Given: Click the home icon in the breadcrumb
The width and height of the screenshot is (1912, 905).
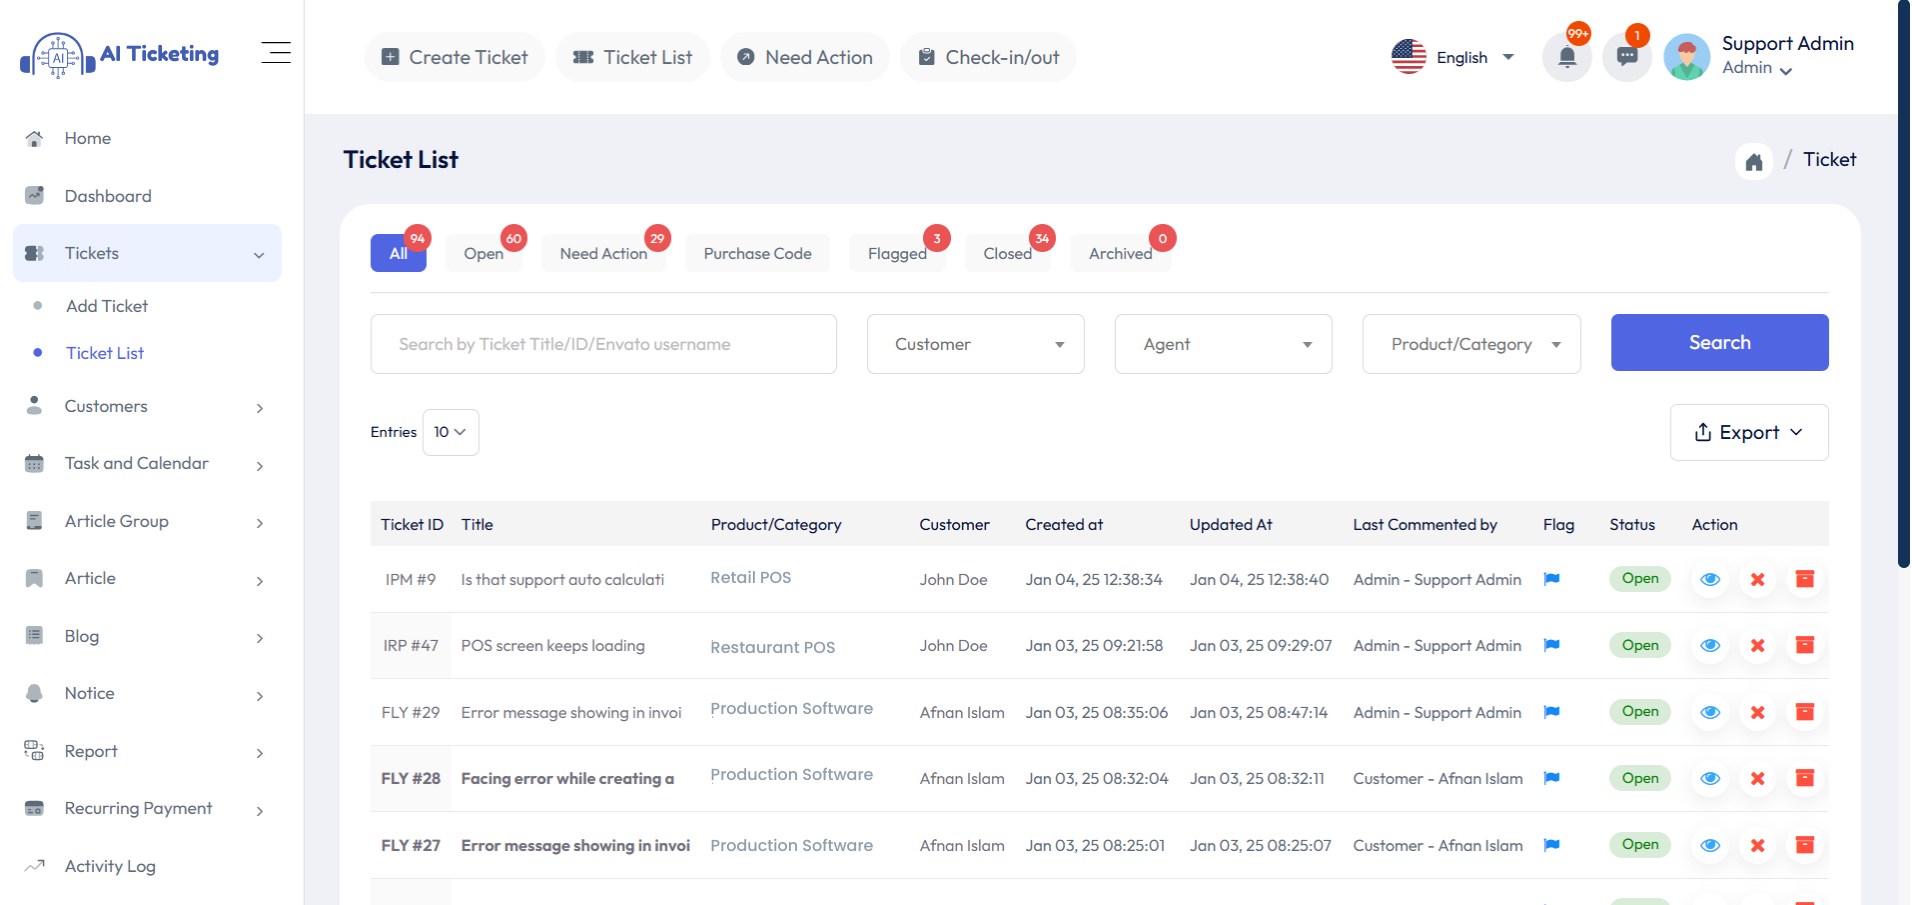Looking at the screenshot, I should pyautogui.click(x=1754, y=160).
